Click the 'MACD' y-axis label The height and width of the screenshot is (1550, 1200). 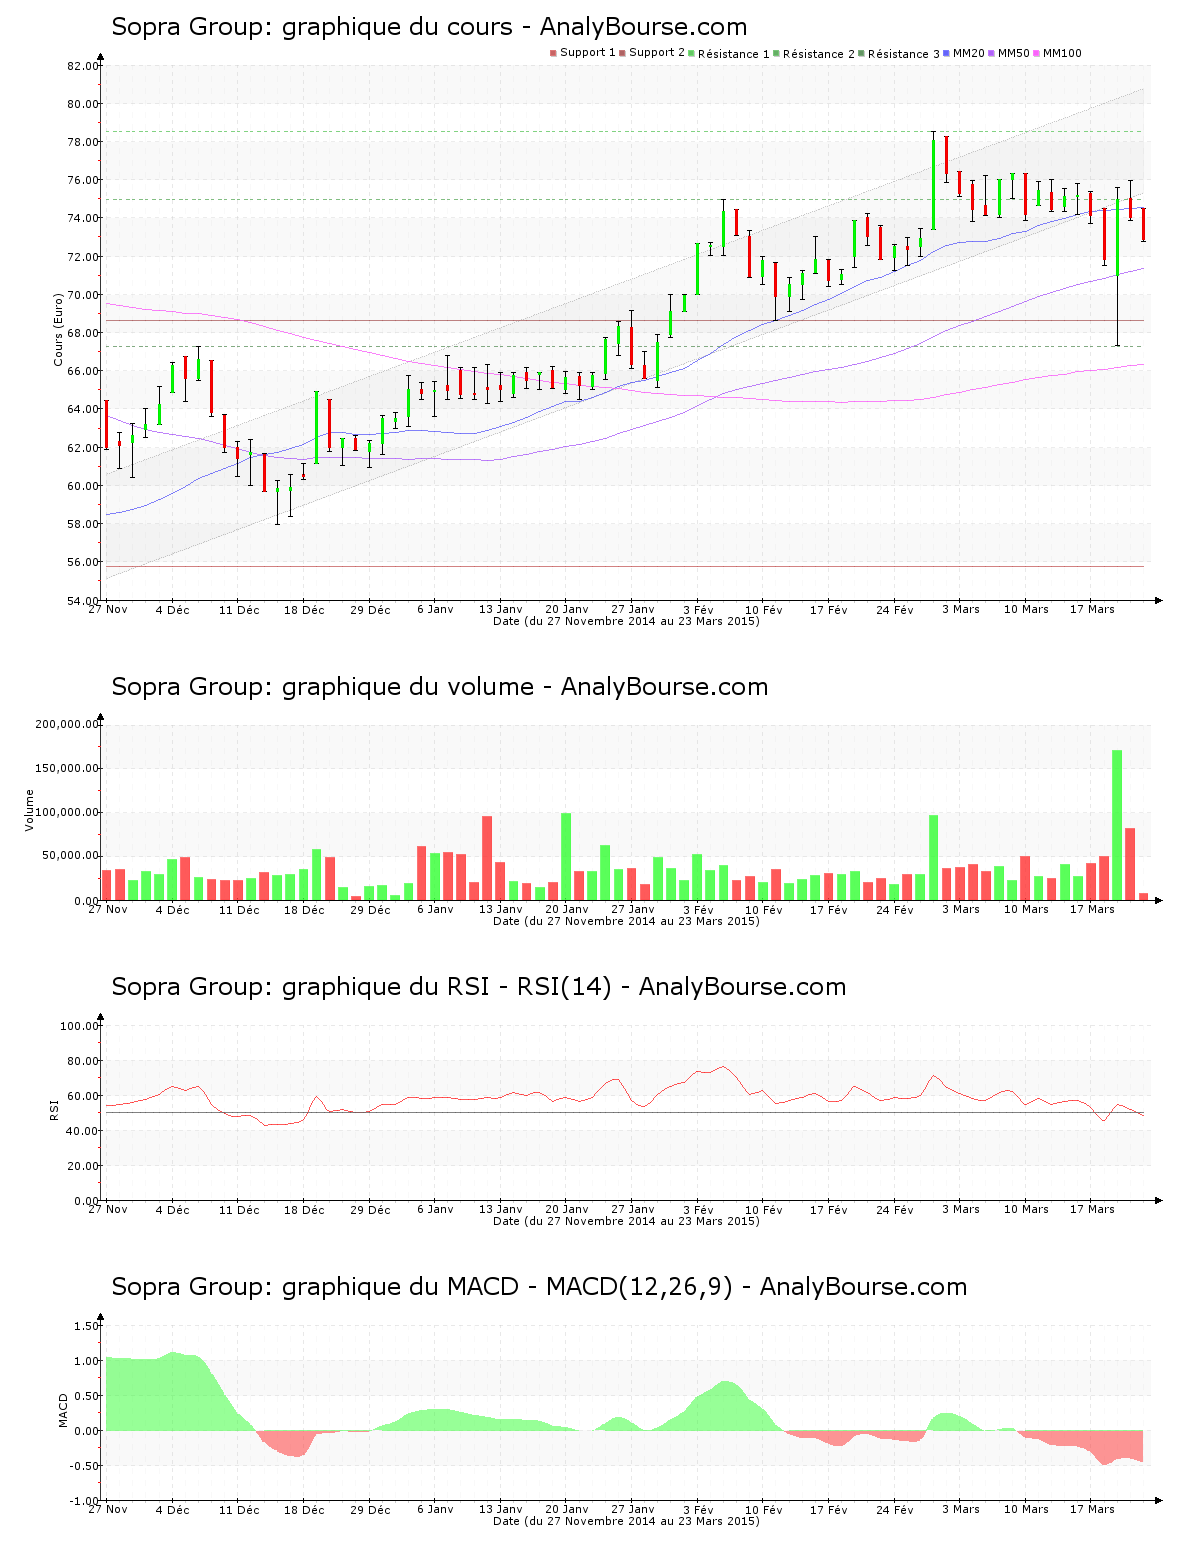[x=63, y=1410]
